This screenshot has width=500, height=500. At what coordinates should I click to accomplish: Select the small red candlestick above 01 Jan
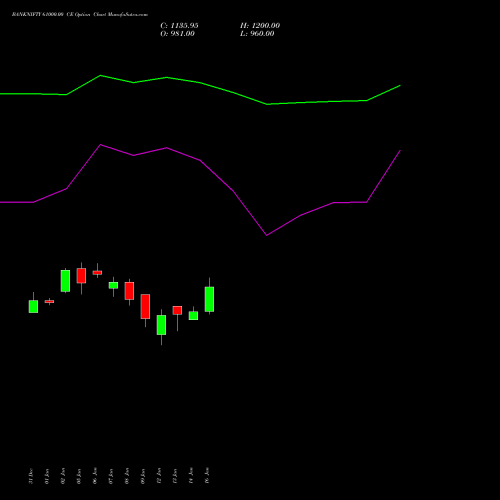pos(49,302)
